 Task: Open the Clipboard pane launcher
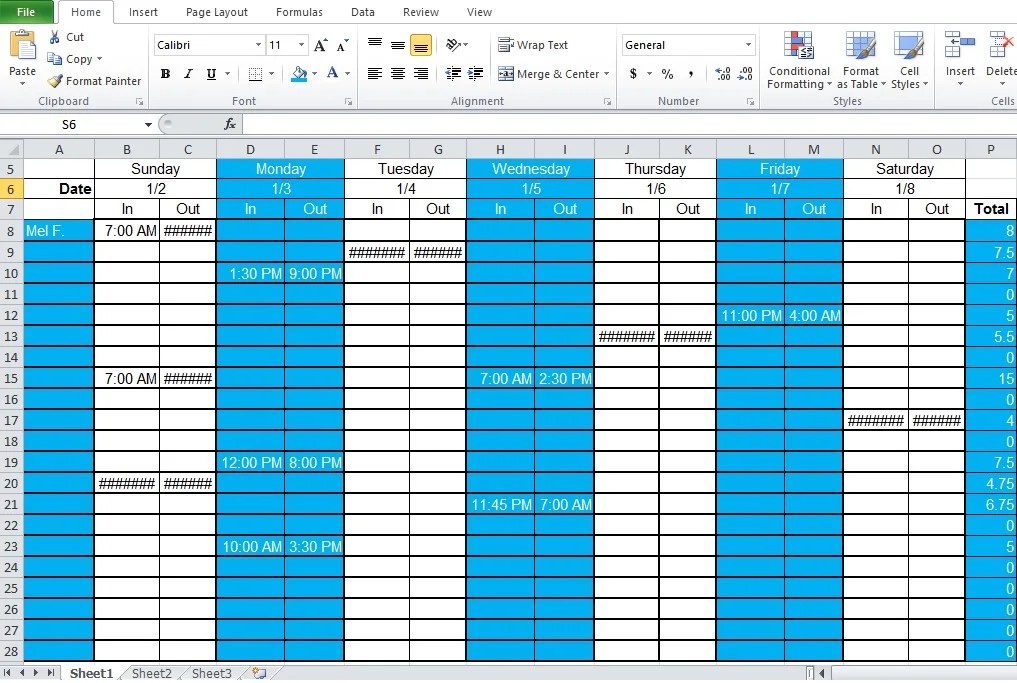tap(139, 102)
